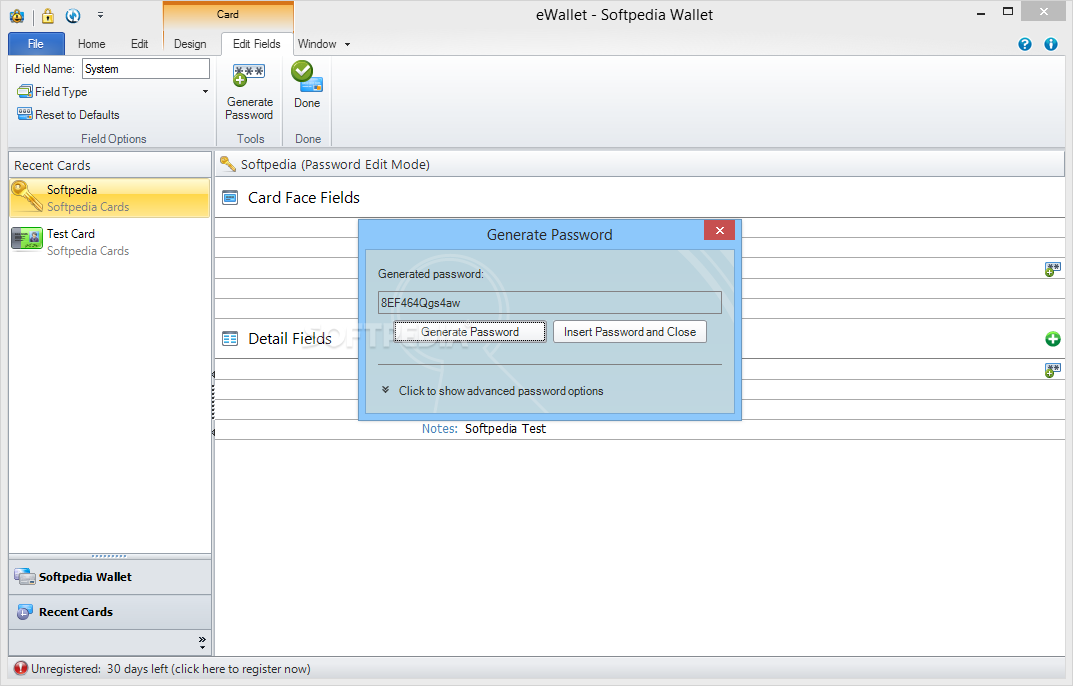This screenshot has width=1073, height=686.
Task: Click the blue Help question mark icon
Action: [x=1024, y=44]
